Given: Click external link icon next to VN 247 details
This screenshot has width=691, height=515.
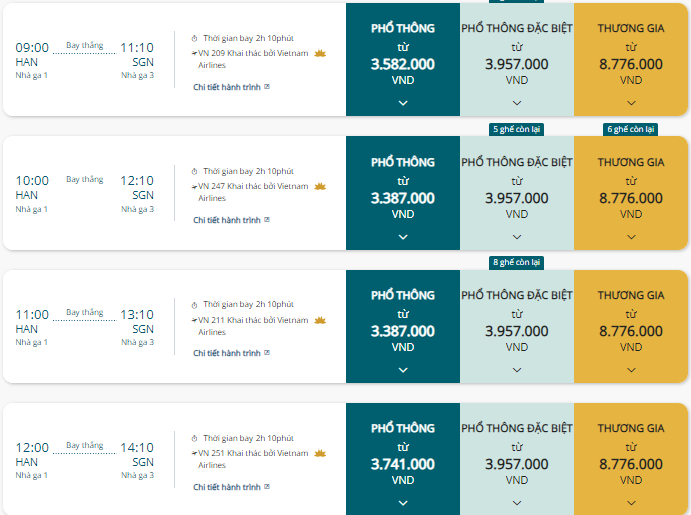Looking at the screenshot, I should tap(267, 220).
